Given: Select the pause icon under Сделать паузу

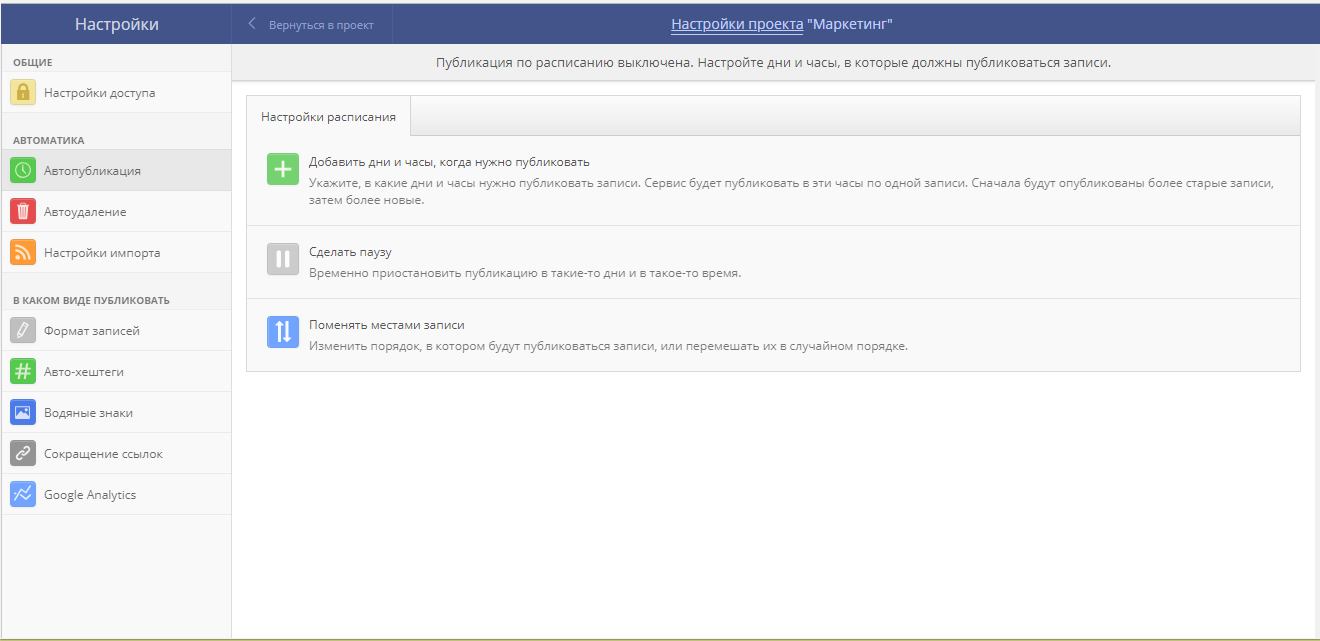Looking at the screenshot, I should pyautogui.click(x=282, y=258).
